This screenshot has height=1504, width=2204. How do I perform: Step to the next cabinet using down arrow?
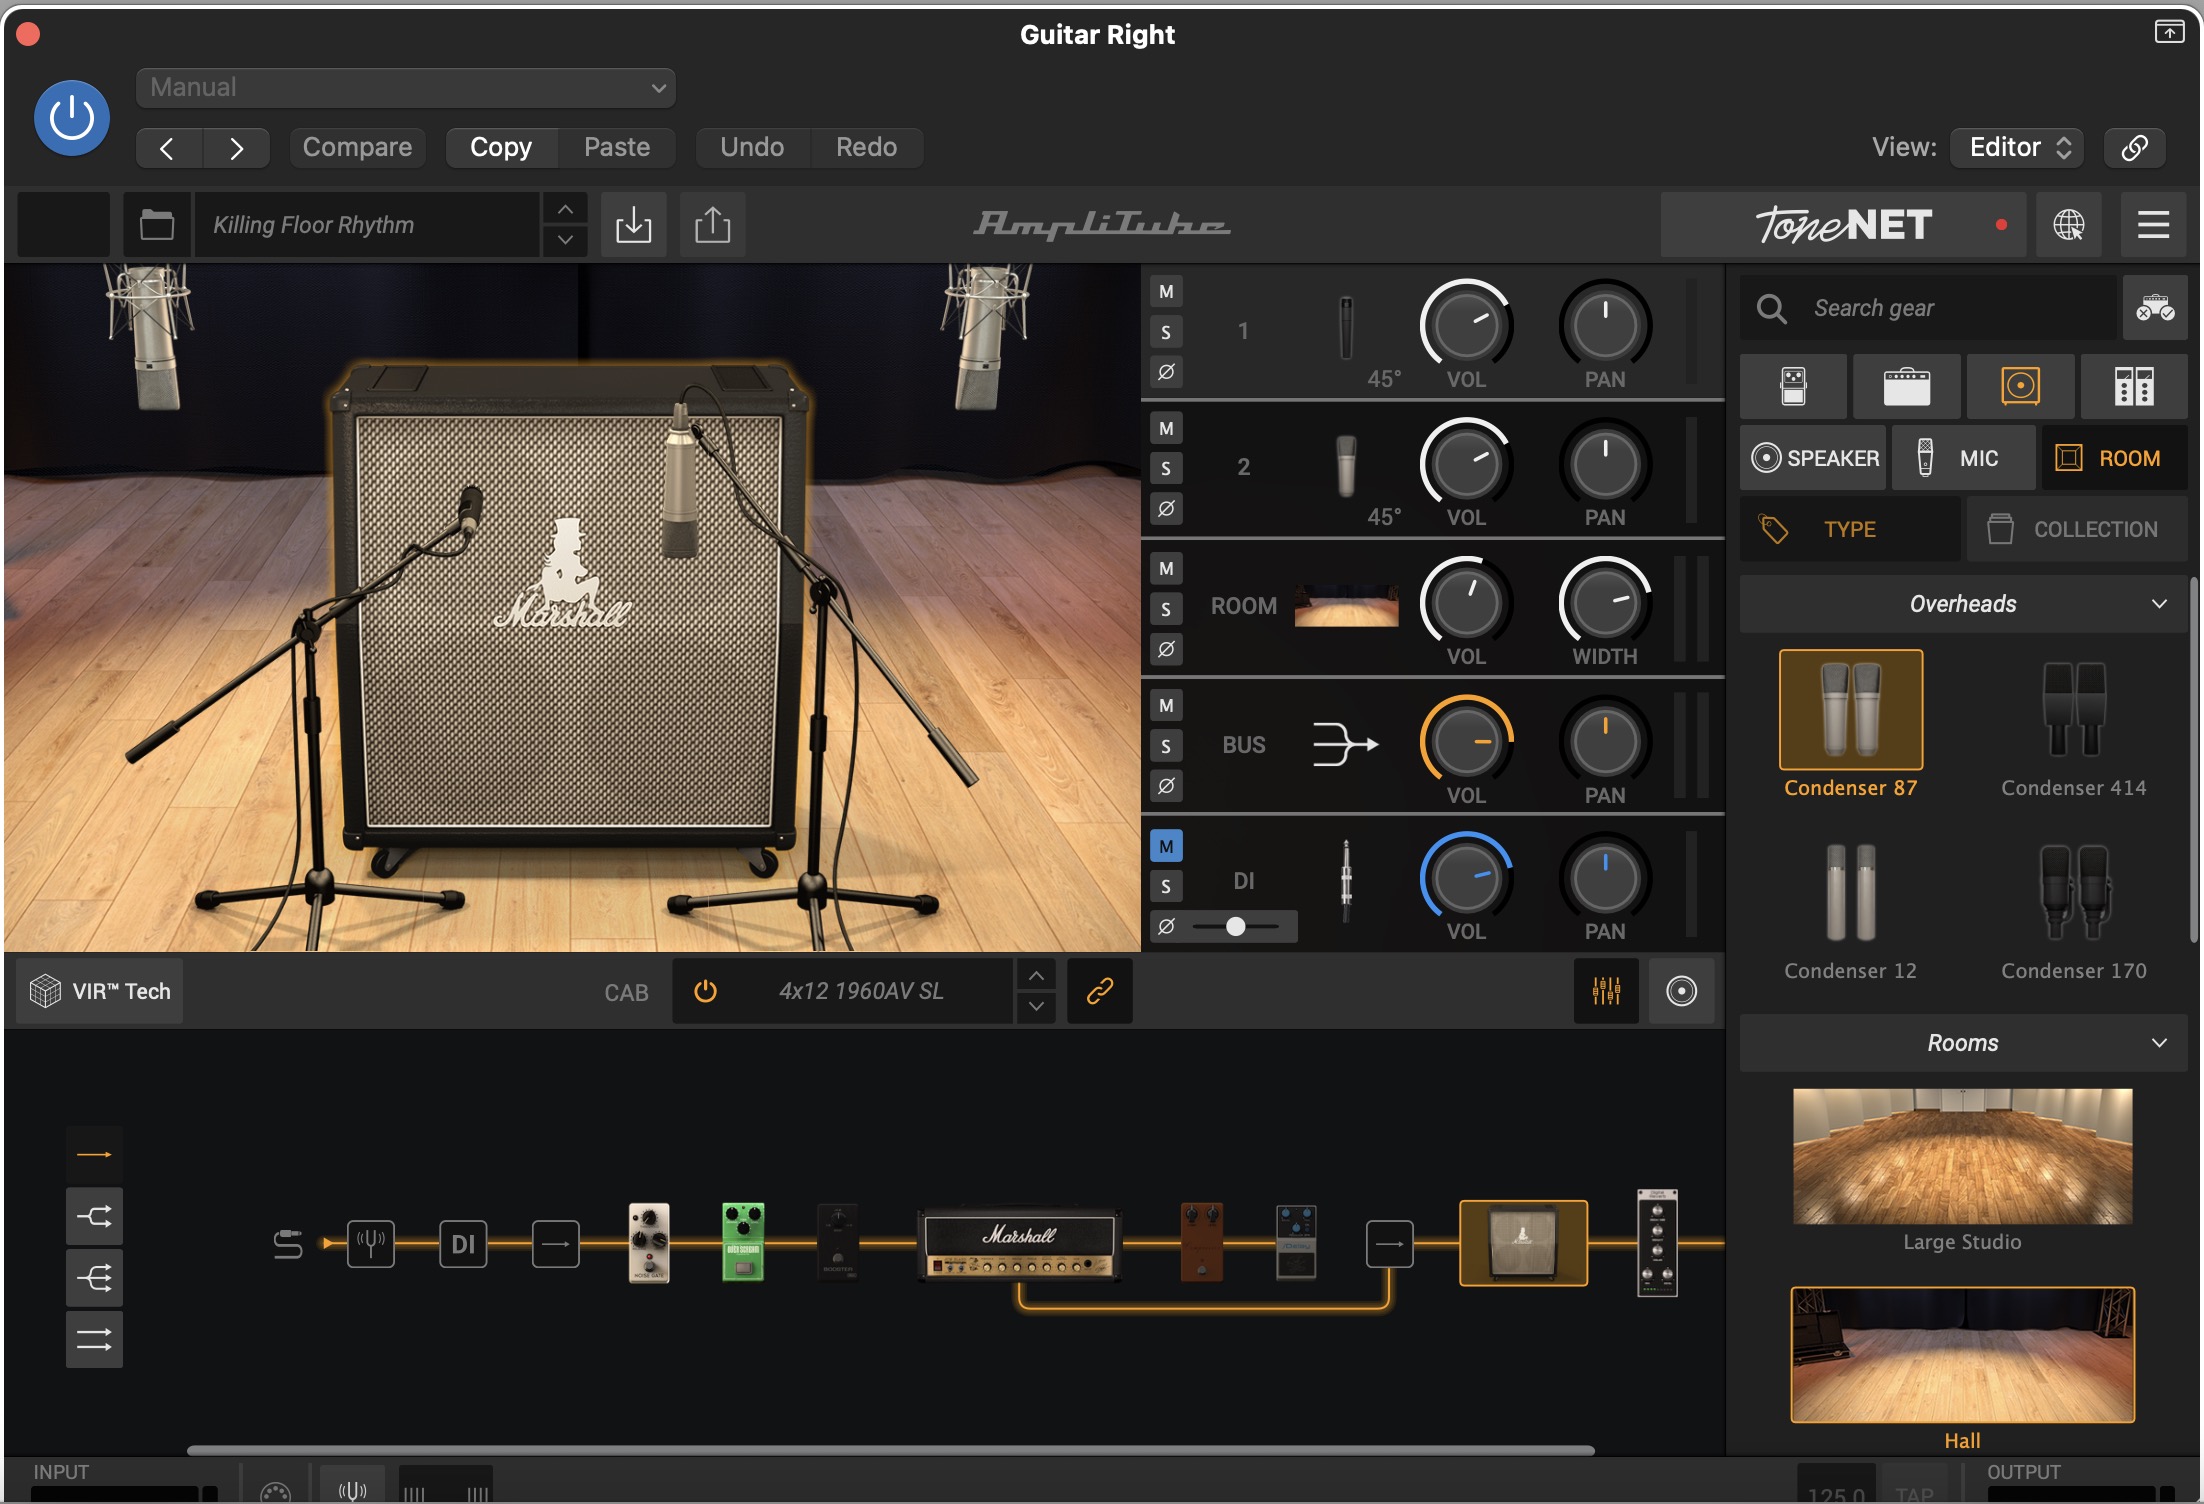coord(1037,1007)
